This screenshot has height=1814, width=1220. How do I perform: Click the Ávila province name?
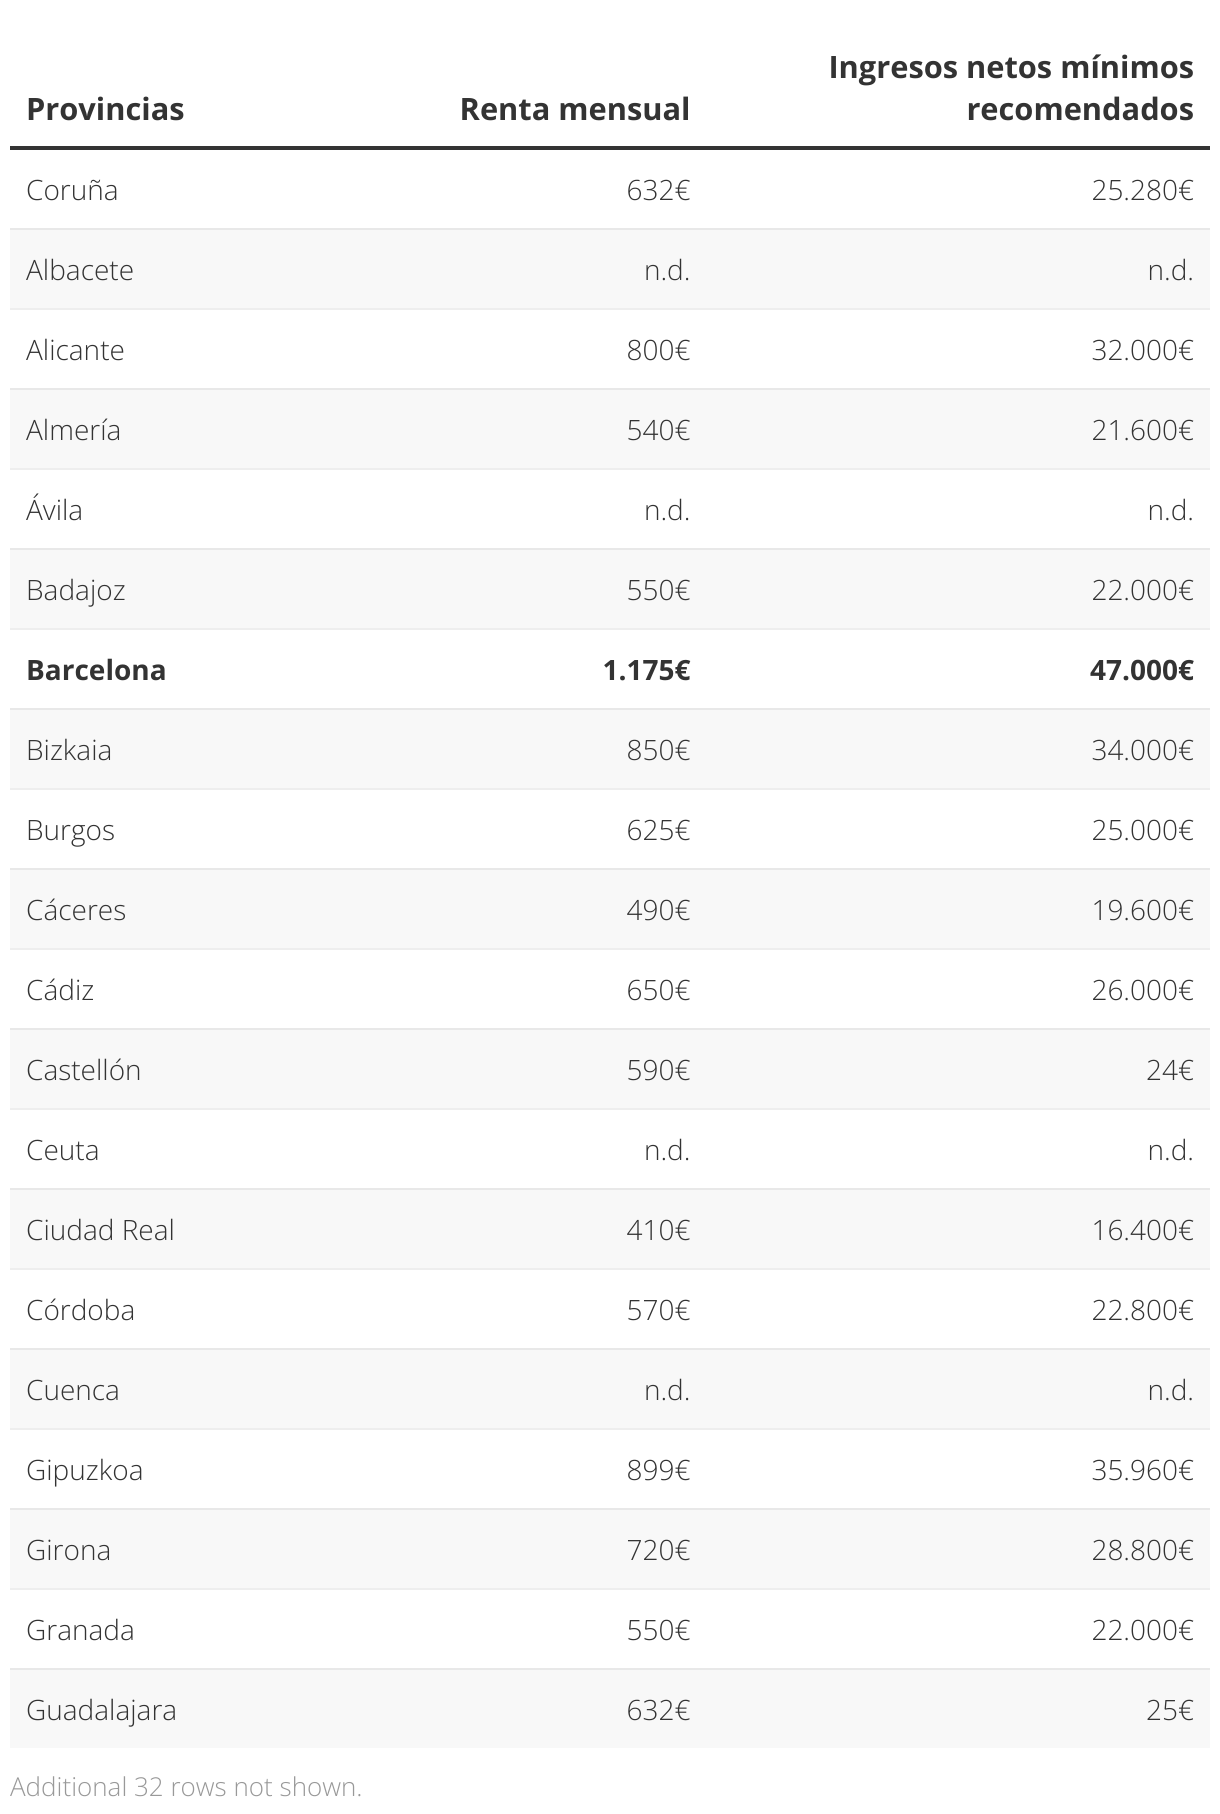54,510
